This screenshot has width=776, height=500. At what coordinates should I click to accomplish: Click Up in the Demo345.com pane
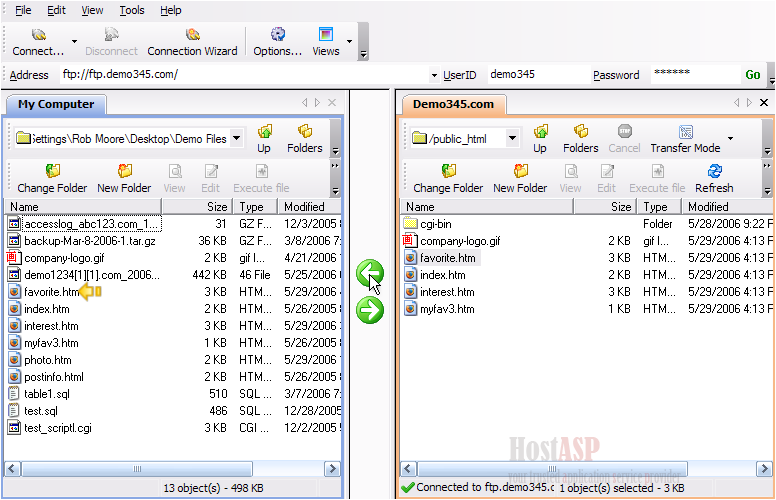pos(540,139)
